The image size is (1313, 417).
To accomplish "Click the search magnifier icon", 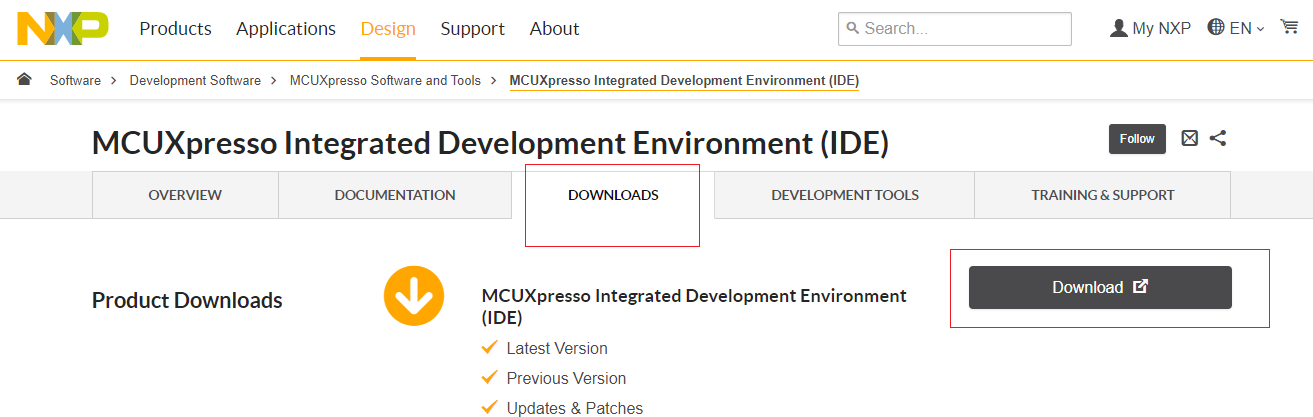I will click(852, 29).
